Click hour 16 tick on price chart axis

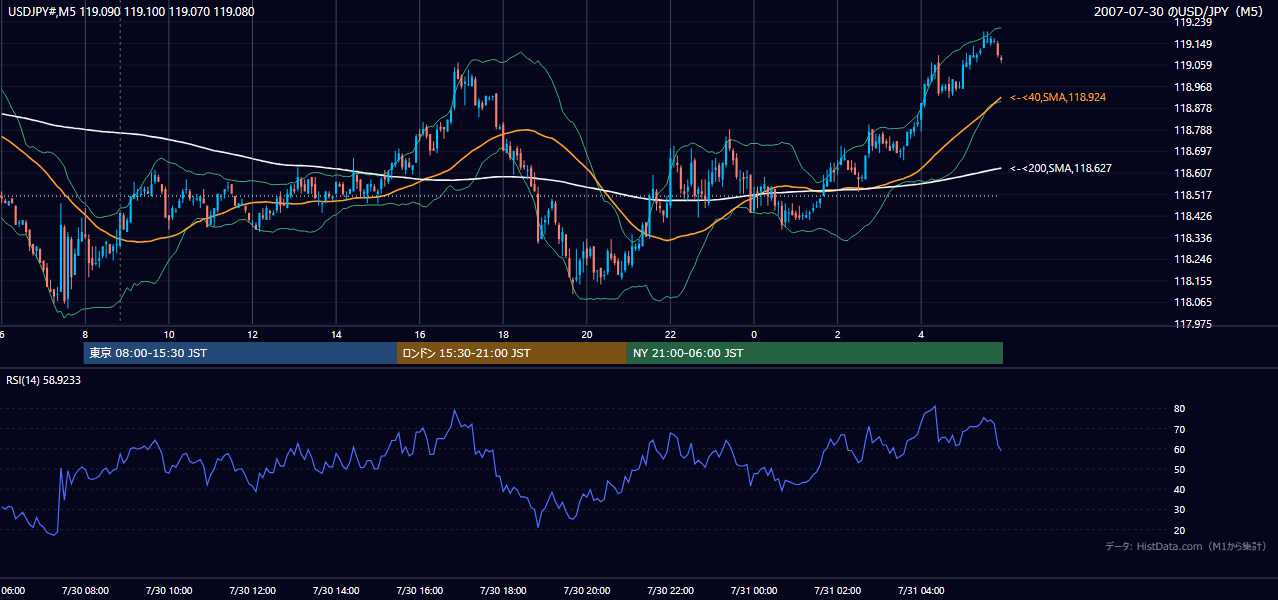(x=420, y=334)
